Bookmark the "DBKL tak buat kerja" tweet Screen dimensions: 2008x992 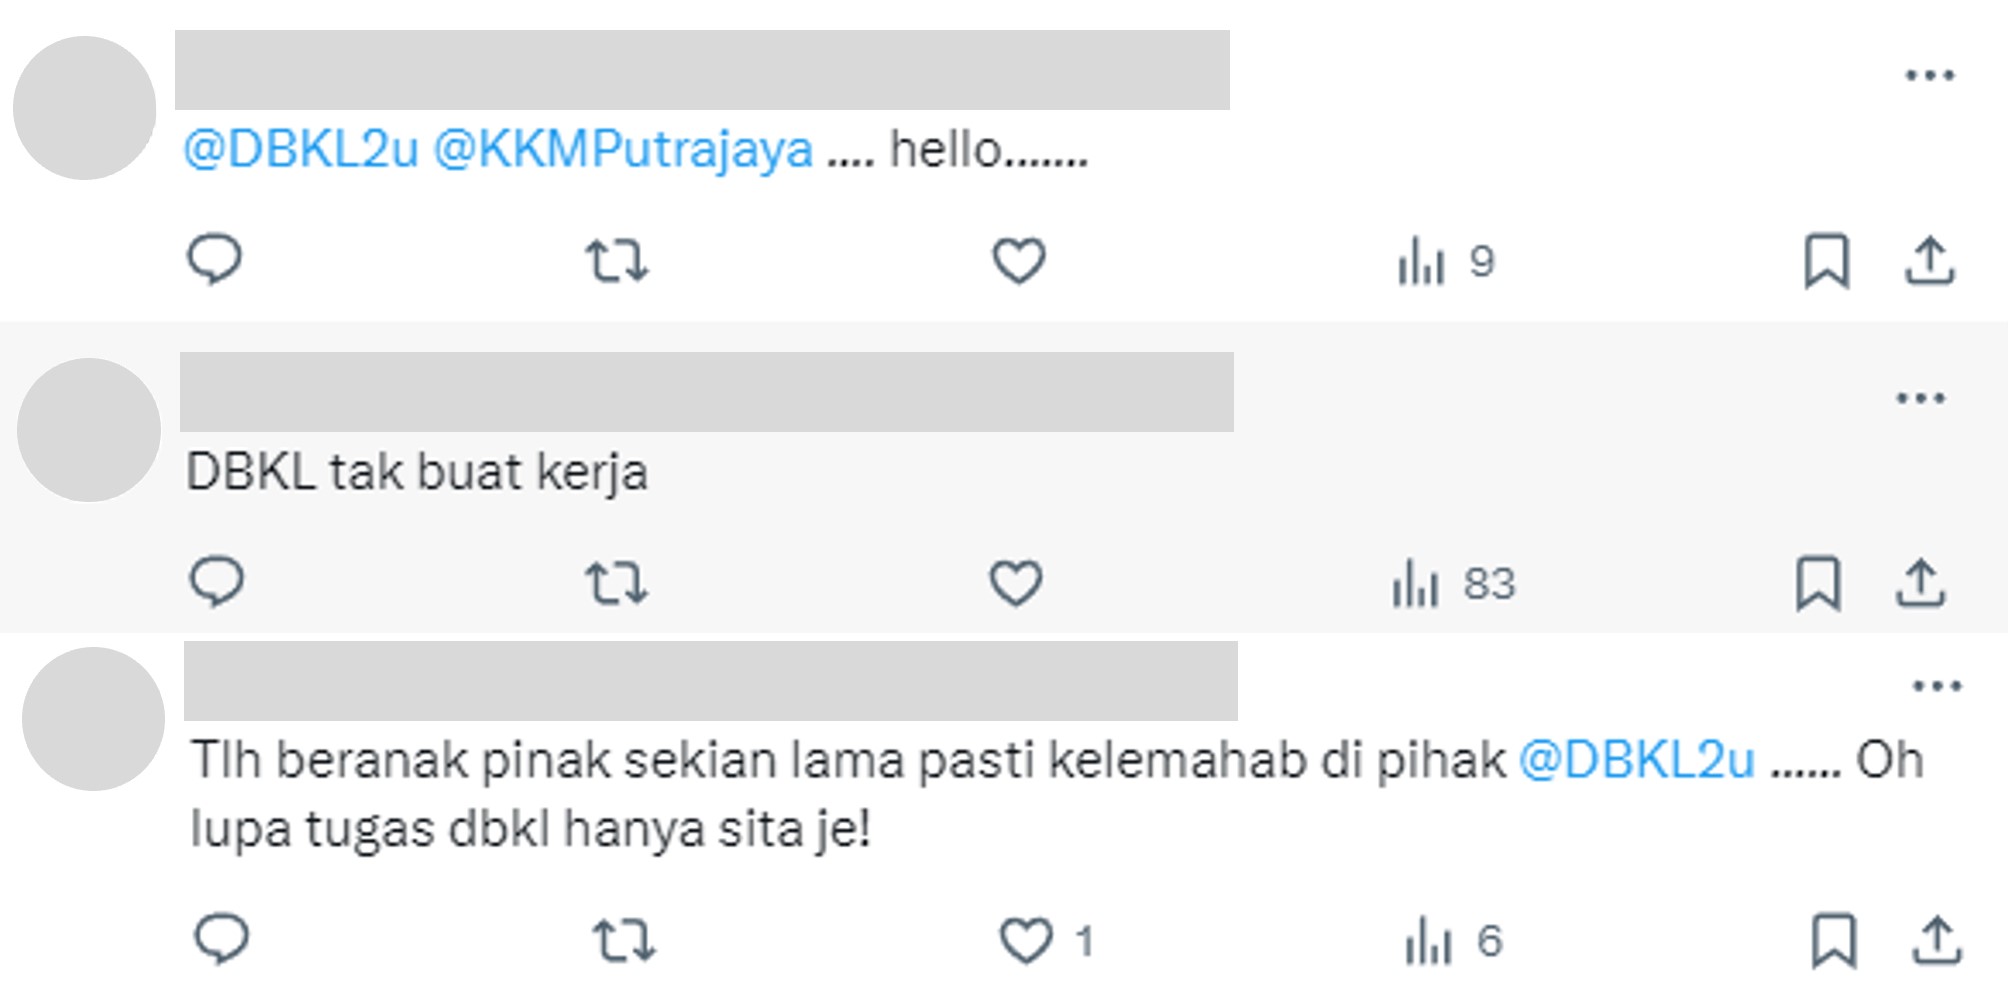pyautogui.click(x=1818, y=583)
